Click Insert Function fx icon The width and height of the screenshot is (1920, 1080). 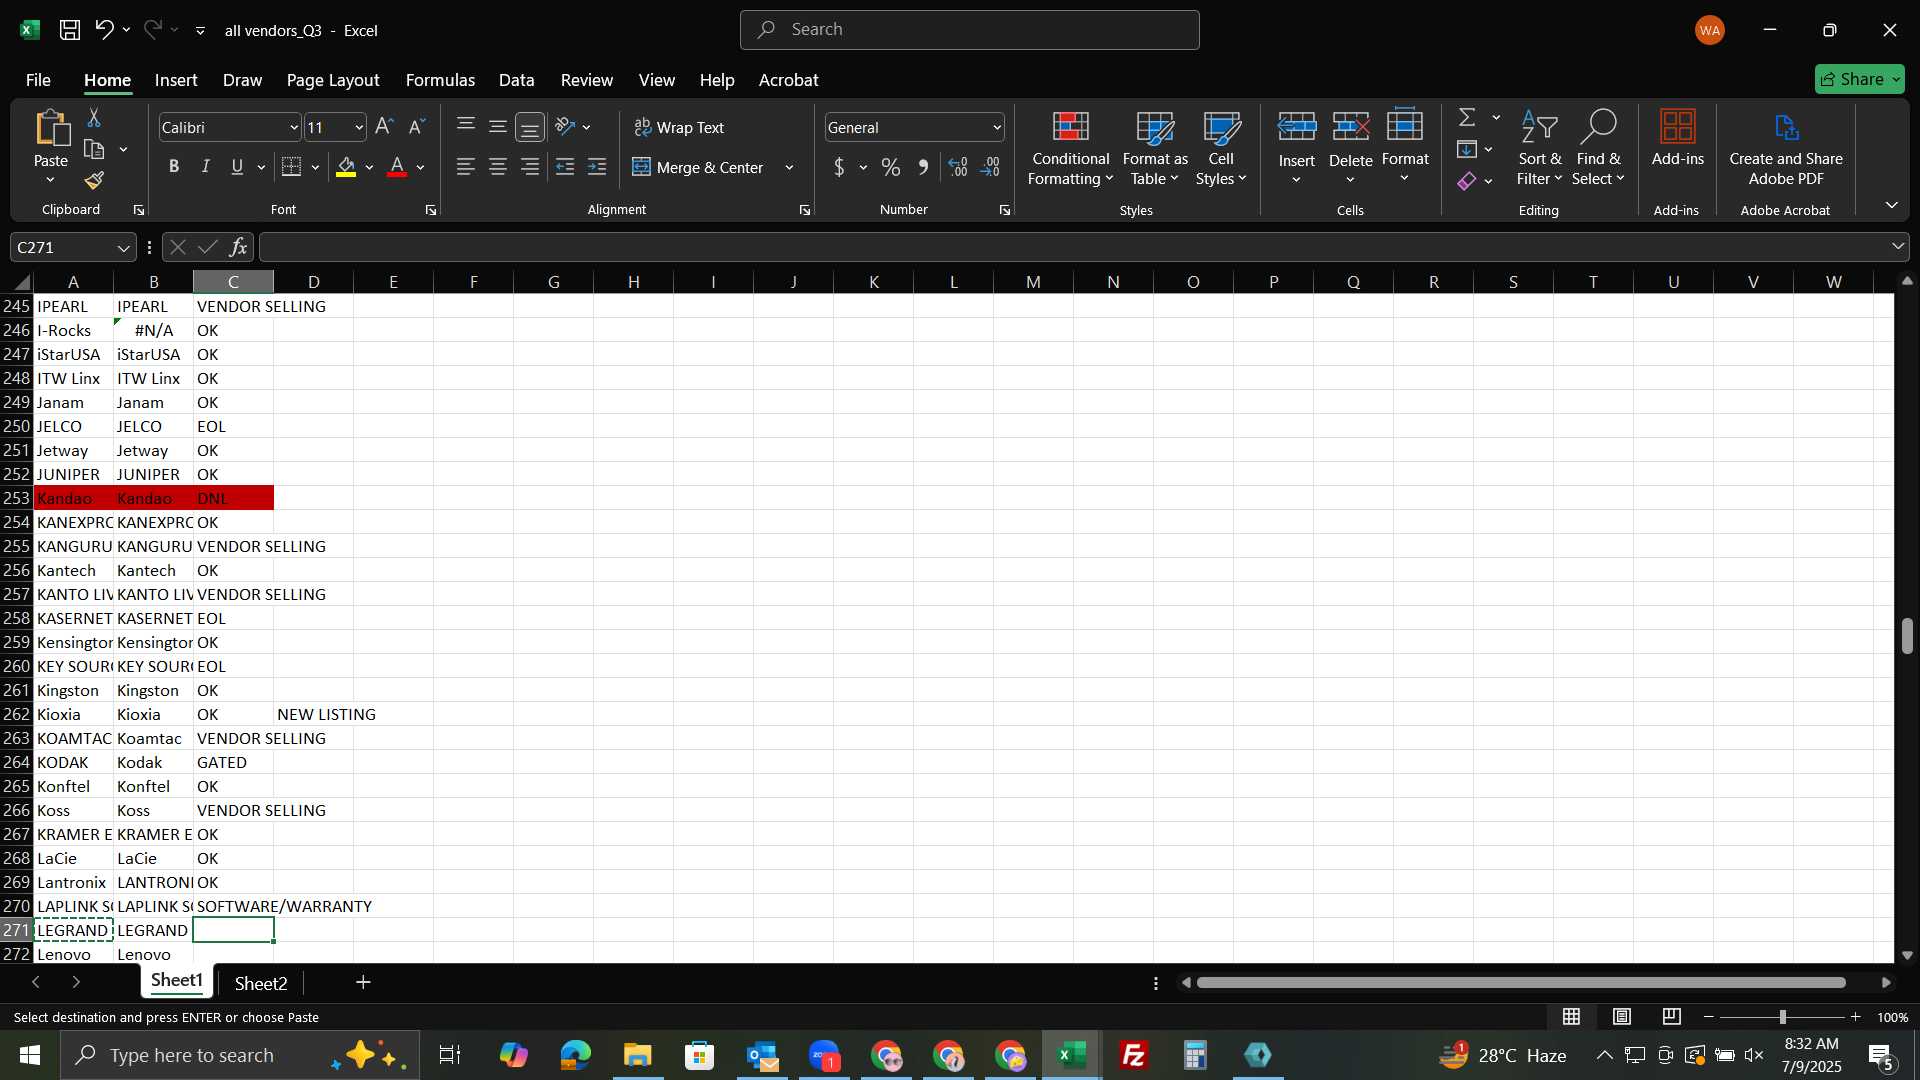click(x=238, y=247)
